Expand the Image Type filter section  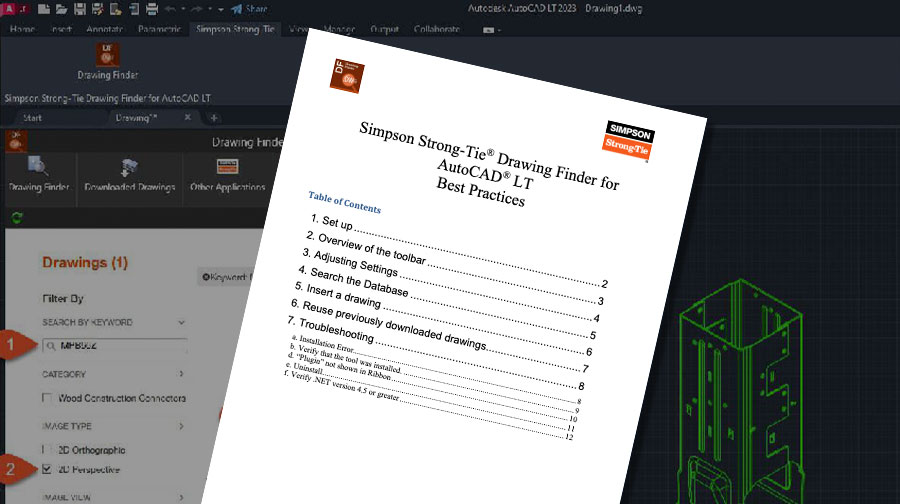pyautogui.click(x=181, y=426)
